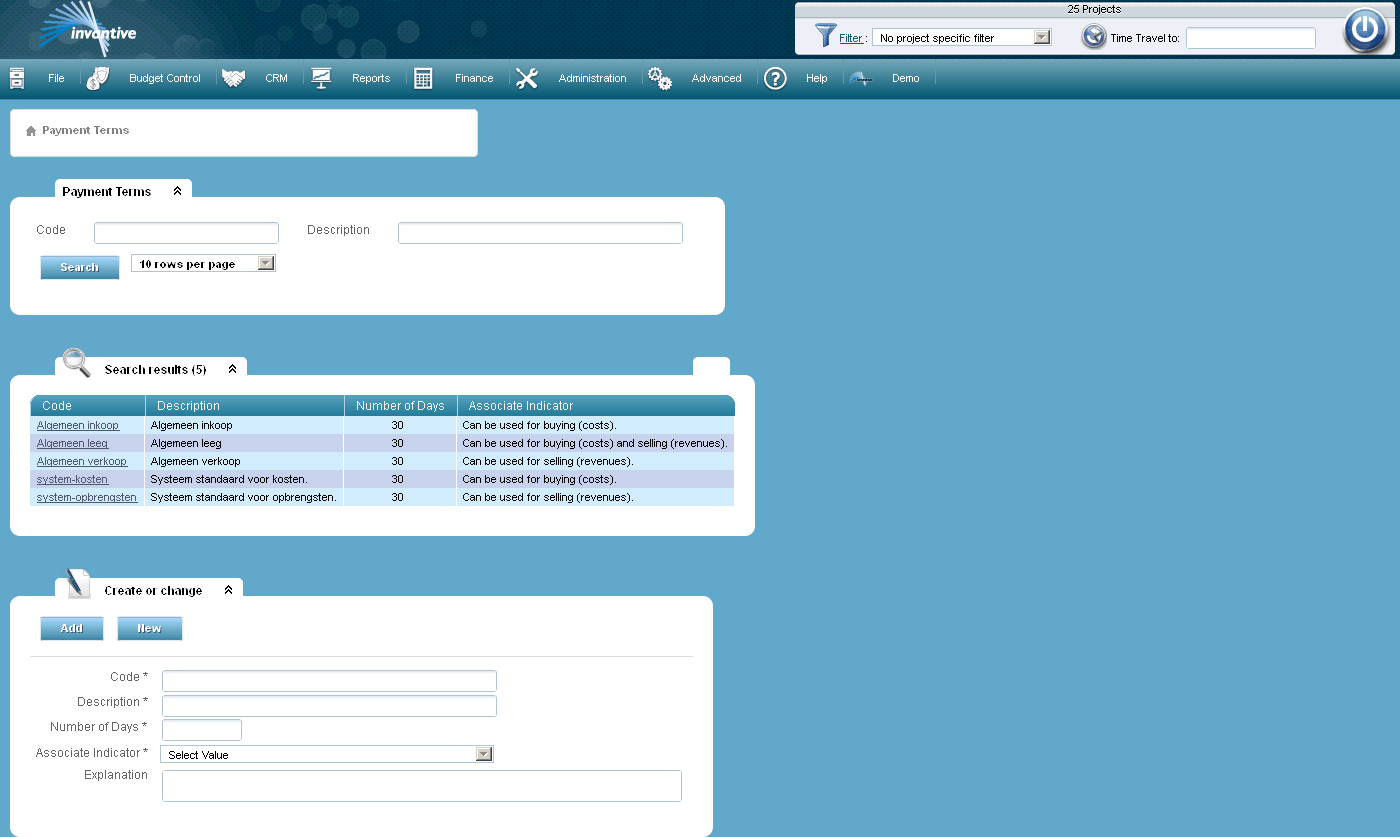Focus the Number of Days input
Screen dimensions: 1400x837
(202, 730)
